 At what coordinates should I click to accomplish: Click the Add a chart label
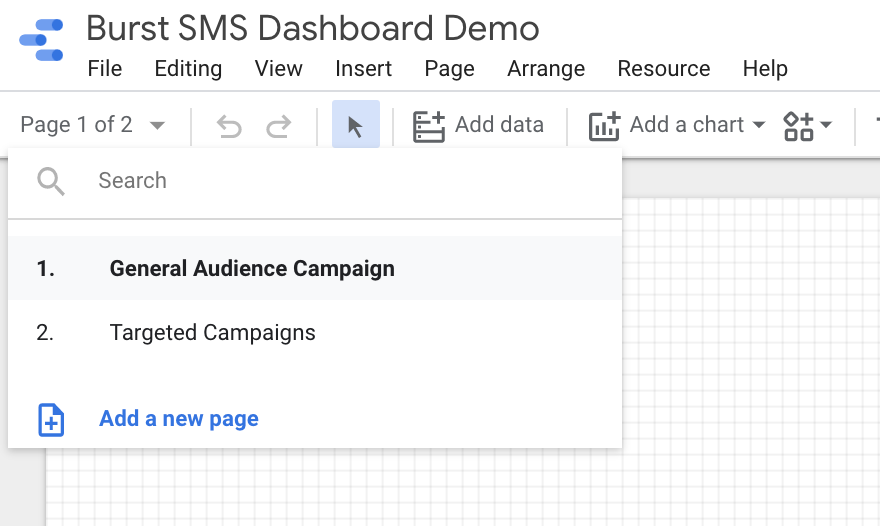coord(687,125)
